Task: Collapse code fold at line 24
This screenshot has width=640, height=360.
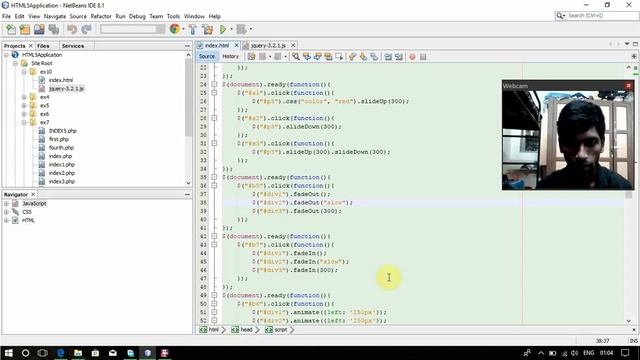Action: coord(214,84)
